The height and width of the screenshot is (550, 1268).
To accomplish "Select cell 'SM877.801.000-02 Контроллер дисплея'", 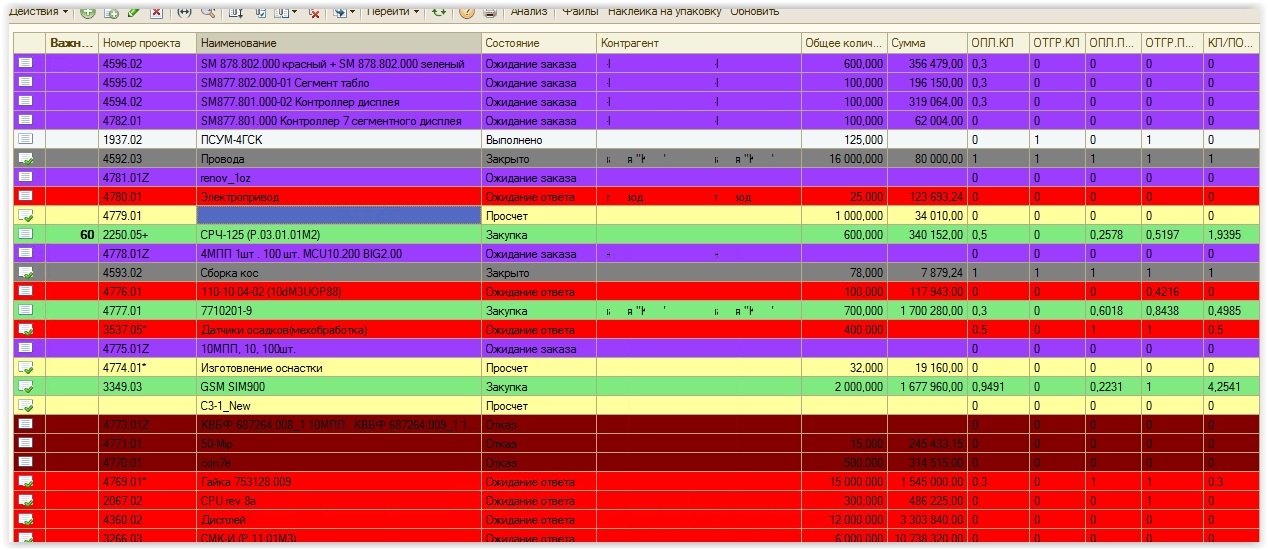I will 338,101.
